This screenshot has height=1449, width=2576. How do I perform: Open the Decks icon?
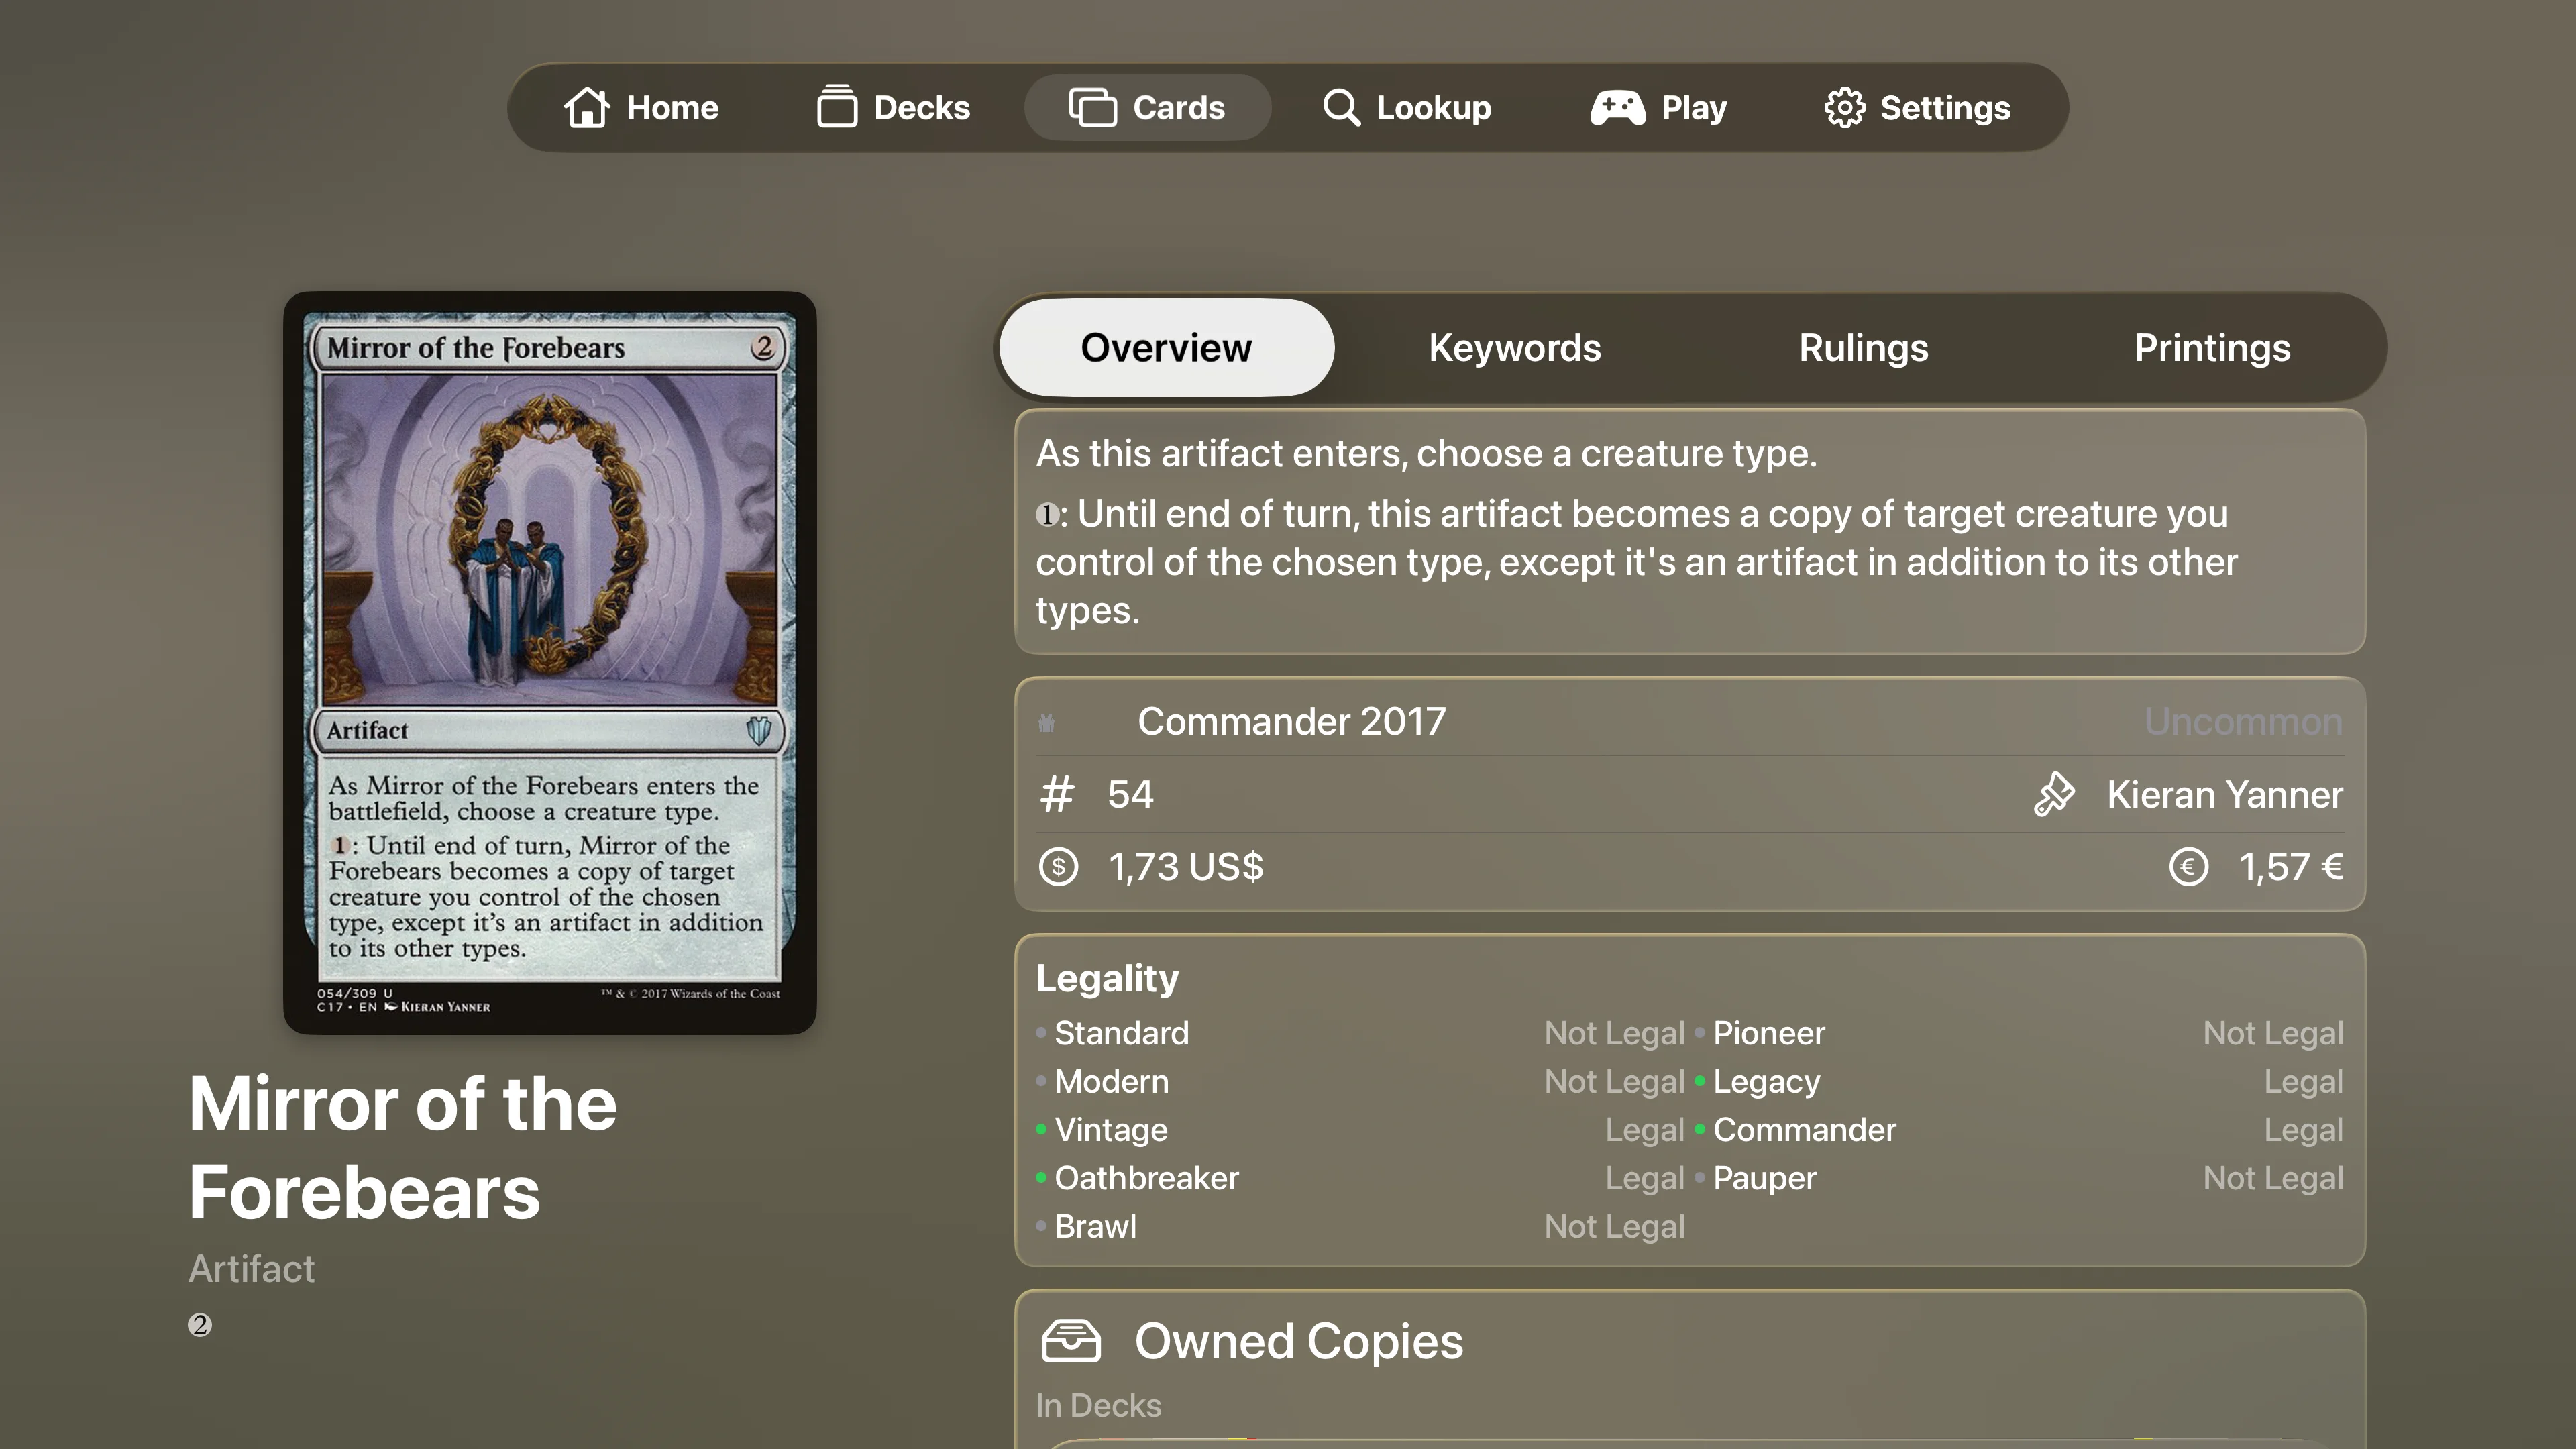pyautogui.click(x=838, y=107)
